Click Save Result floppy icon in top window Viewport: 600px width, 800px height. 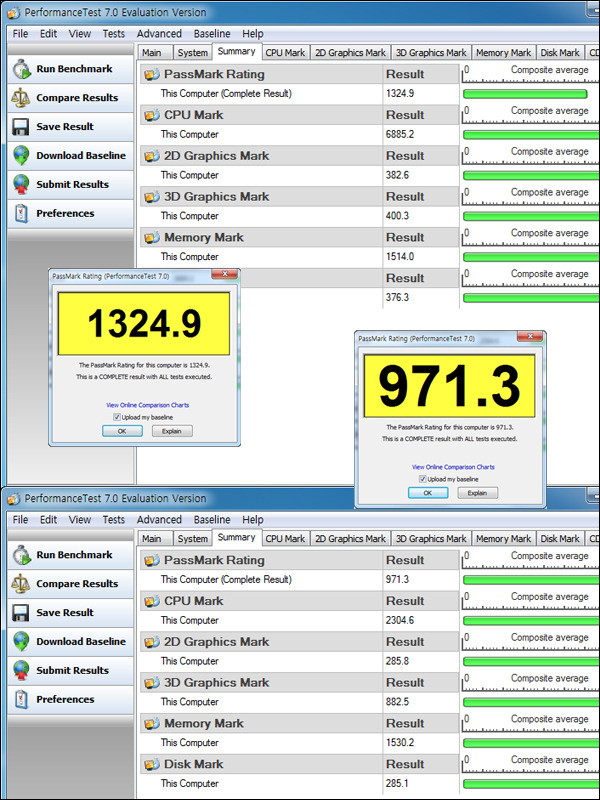click(x=21, y=127)
